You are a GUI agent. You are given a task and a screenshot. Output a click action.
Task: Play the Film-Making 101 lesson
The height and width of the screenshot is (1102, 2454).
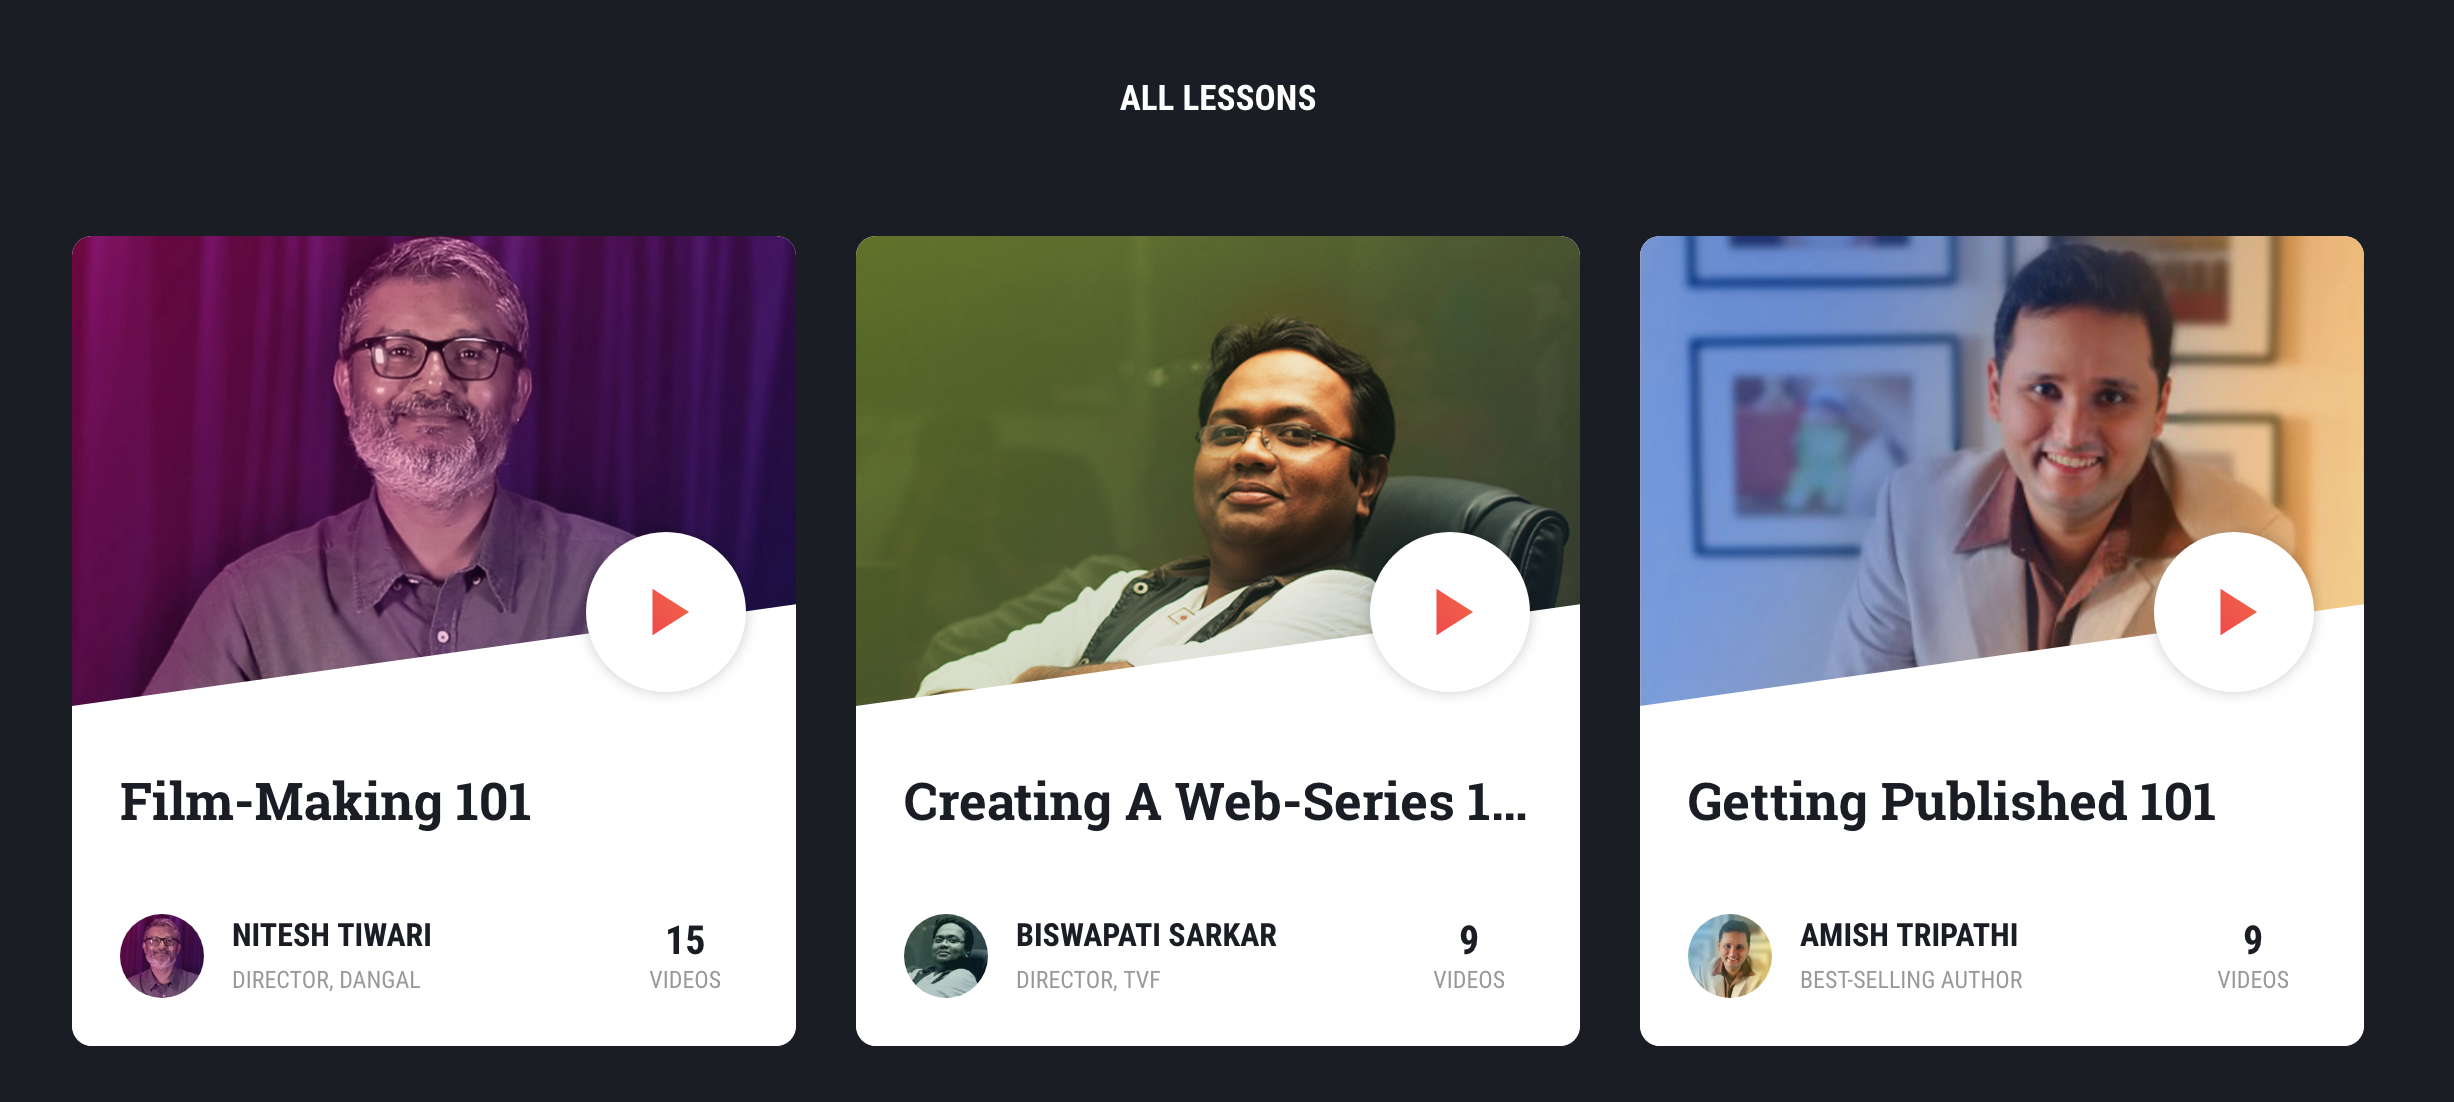point(666,612)
